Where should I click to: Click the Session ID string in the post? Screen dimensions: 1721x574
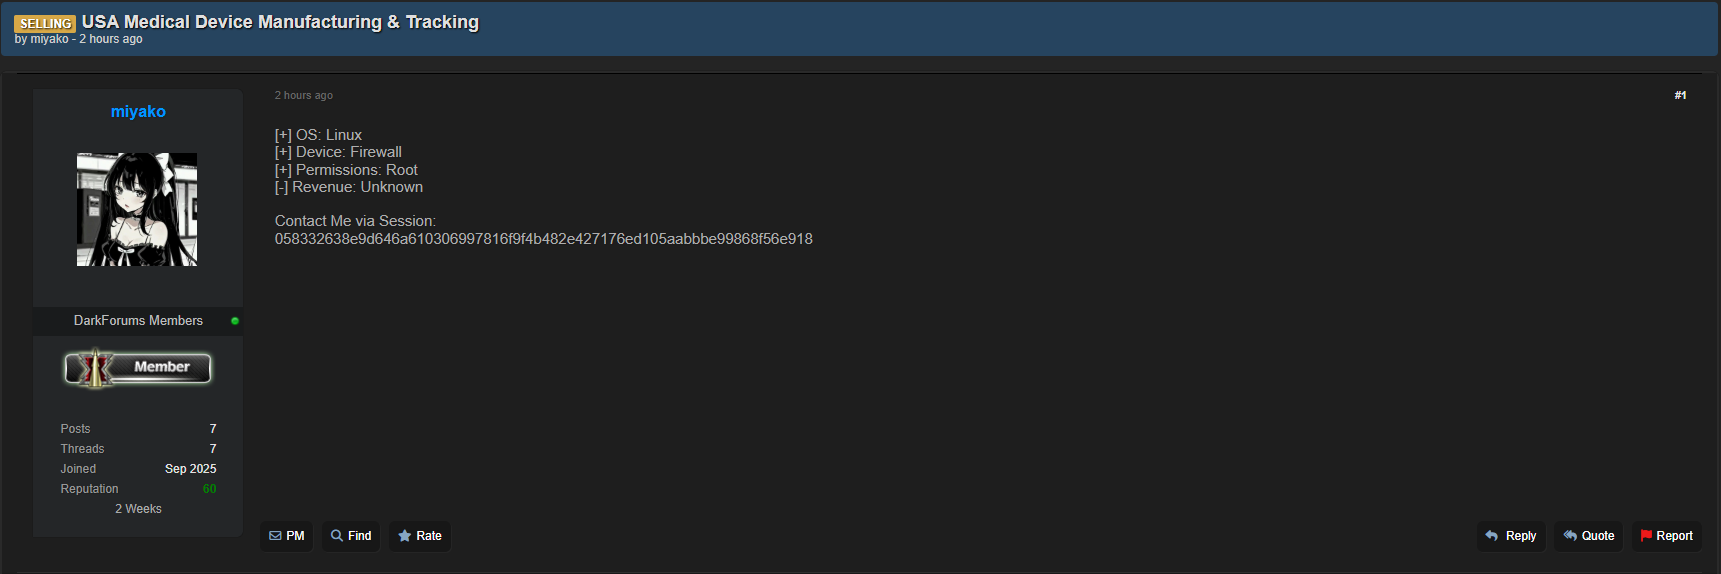543,239
